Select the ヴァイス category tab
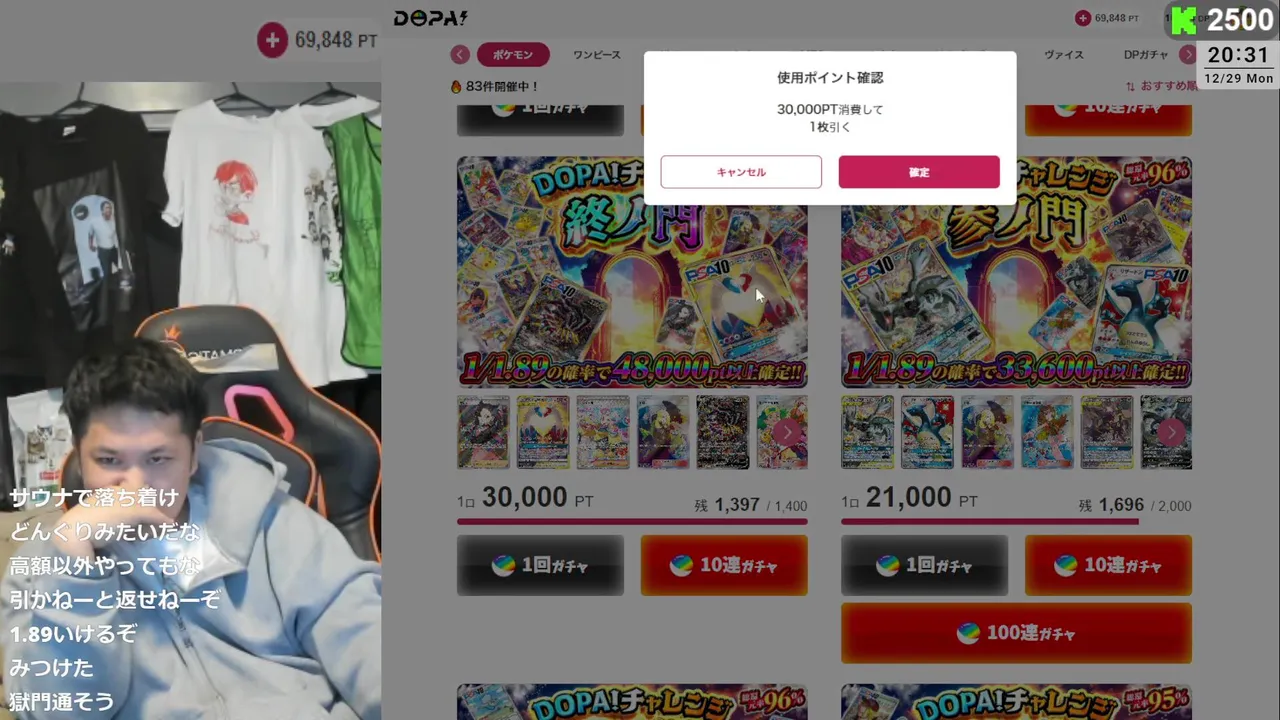1280x720 pixels. click(1064, 55)
